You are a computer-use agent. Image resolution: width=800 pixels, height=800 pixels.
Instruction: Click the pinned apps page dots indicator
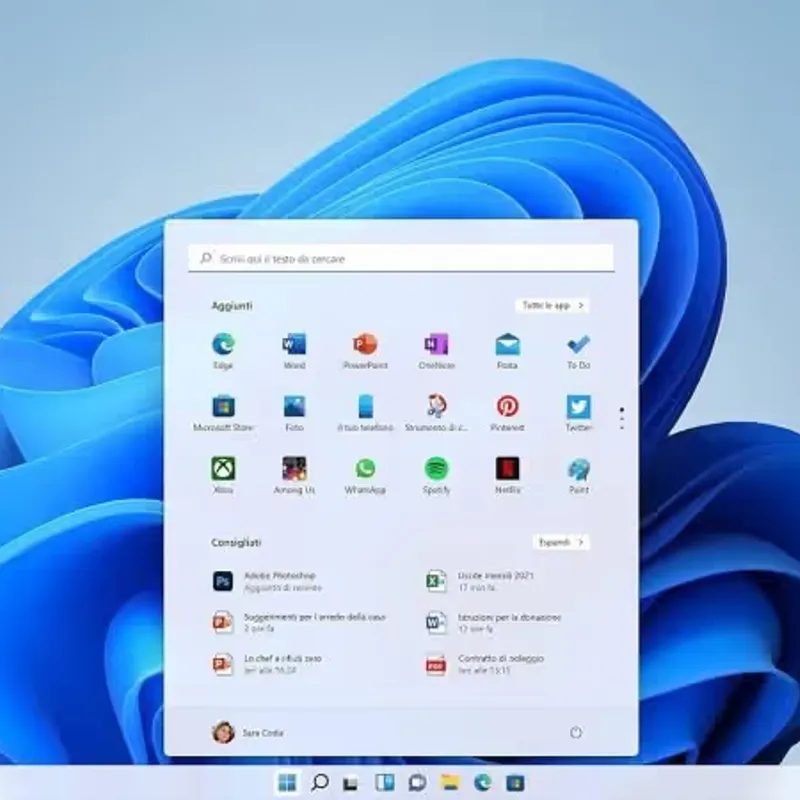point(621,418)
